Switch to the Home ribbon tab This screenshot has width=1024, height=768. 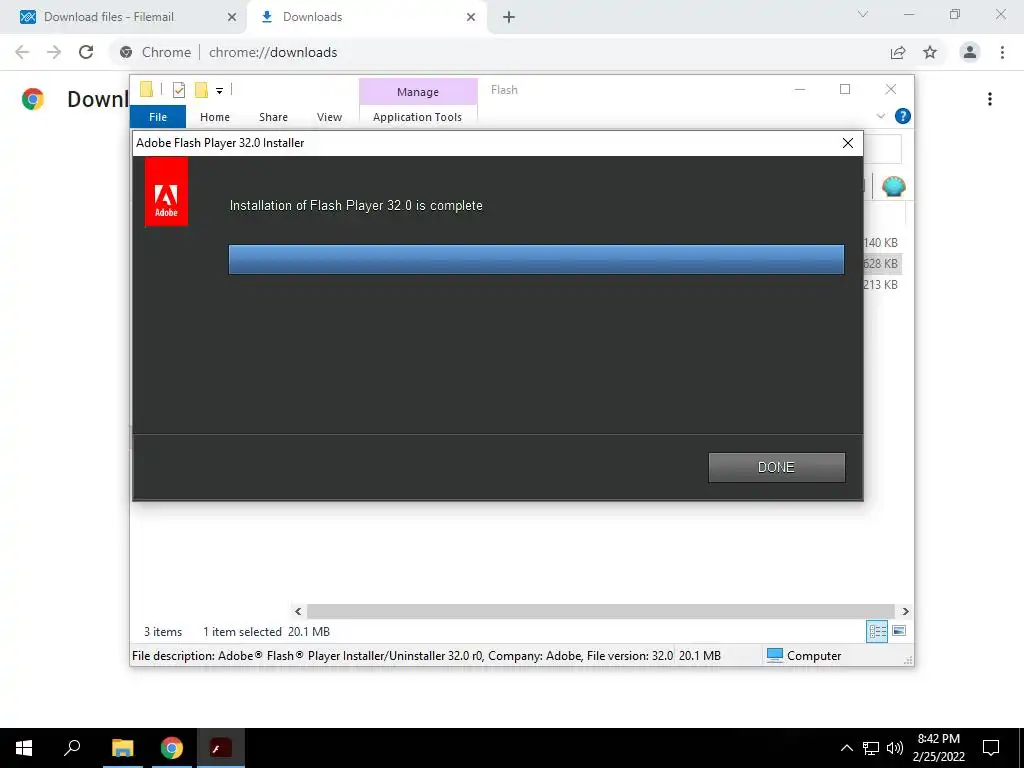point(215,117)
